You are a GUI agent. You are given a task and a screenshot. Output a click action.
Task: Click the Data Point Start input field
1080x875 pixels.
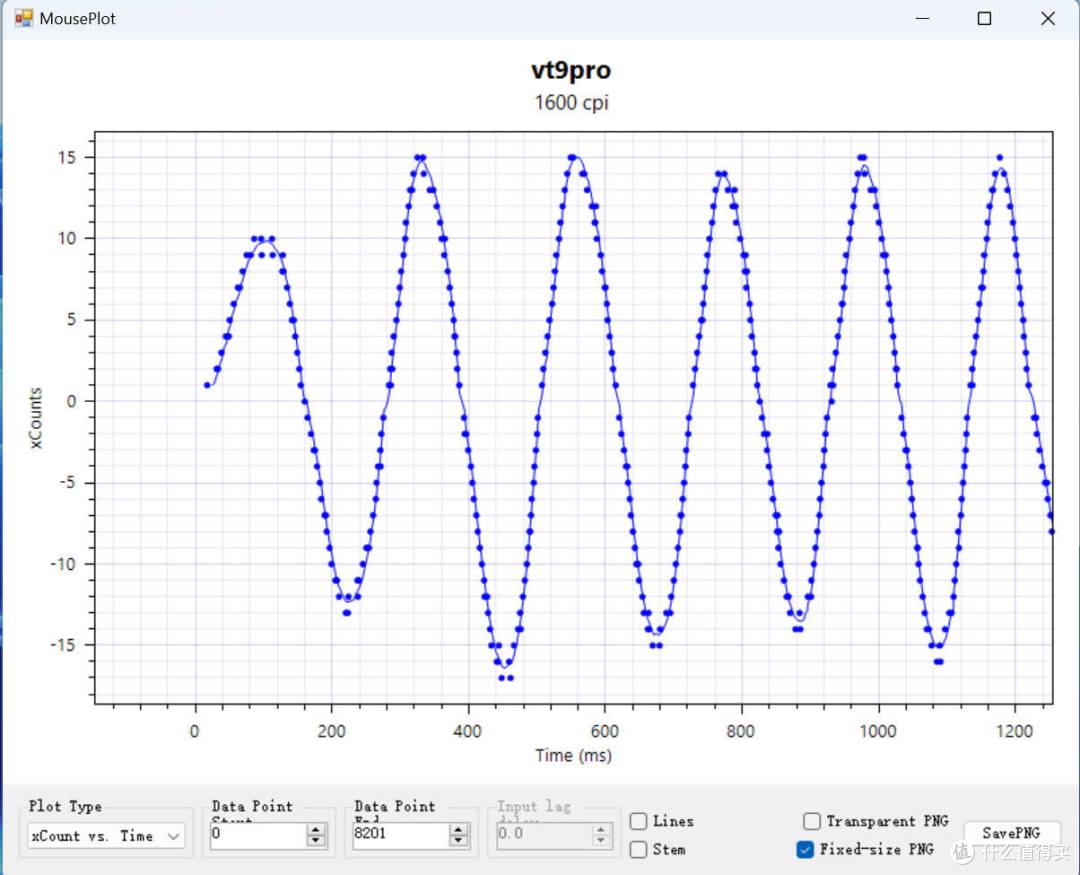pos(258,835)
